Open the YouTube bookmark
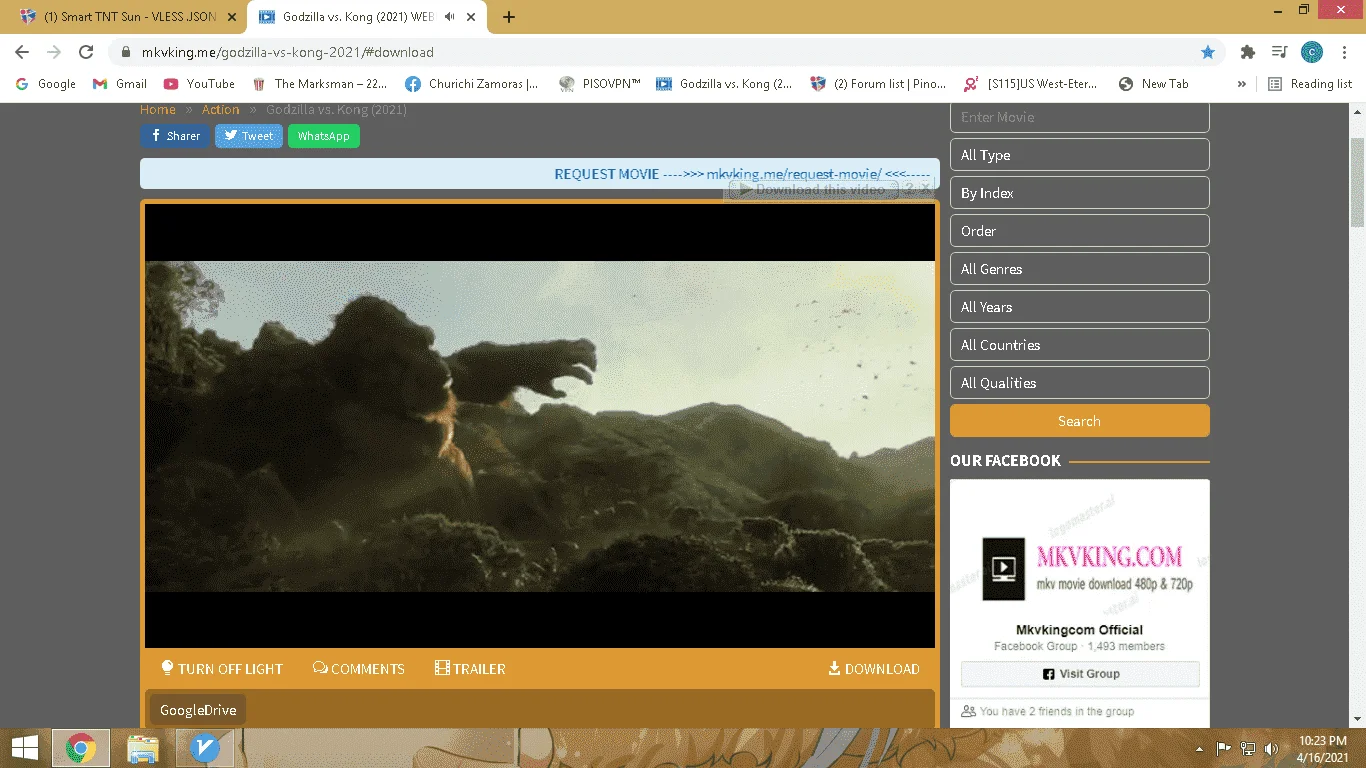1366x768 pixels. 199,84
